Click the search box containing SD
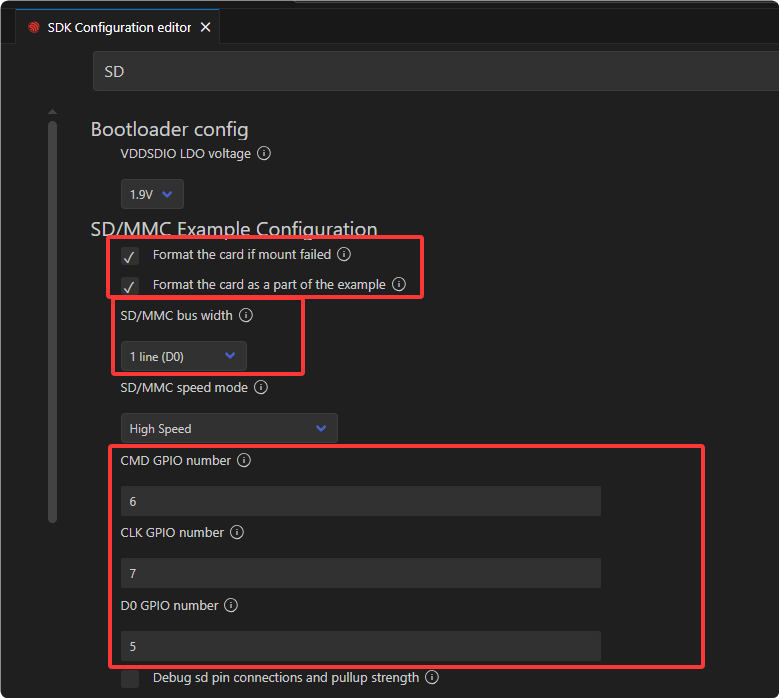The image size is (779, 698). coord(435,72)
